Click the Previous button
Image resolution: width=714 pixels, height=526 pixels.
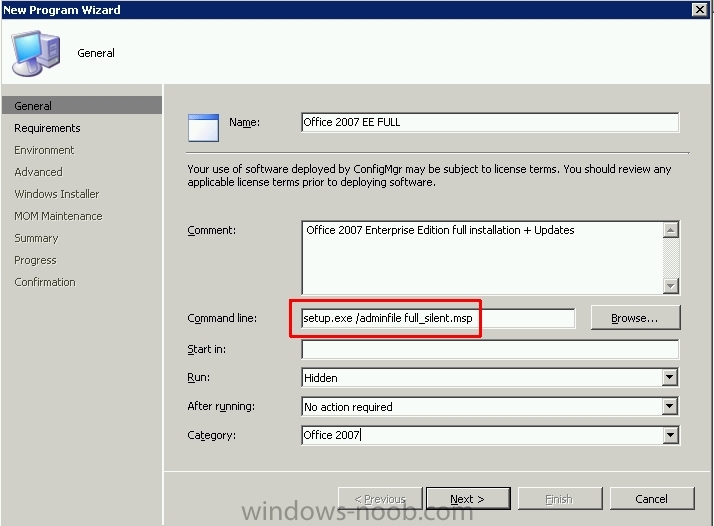380,499
